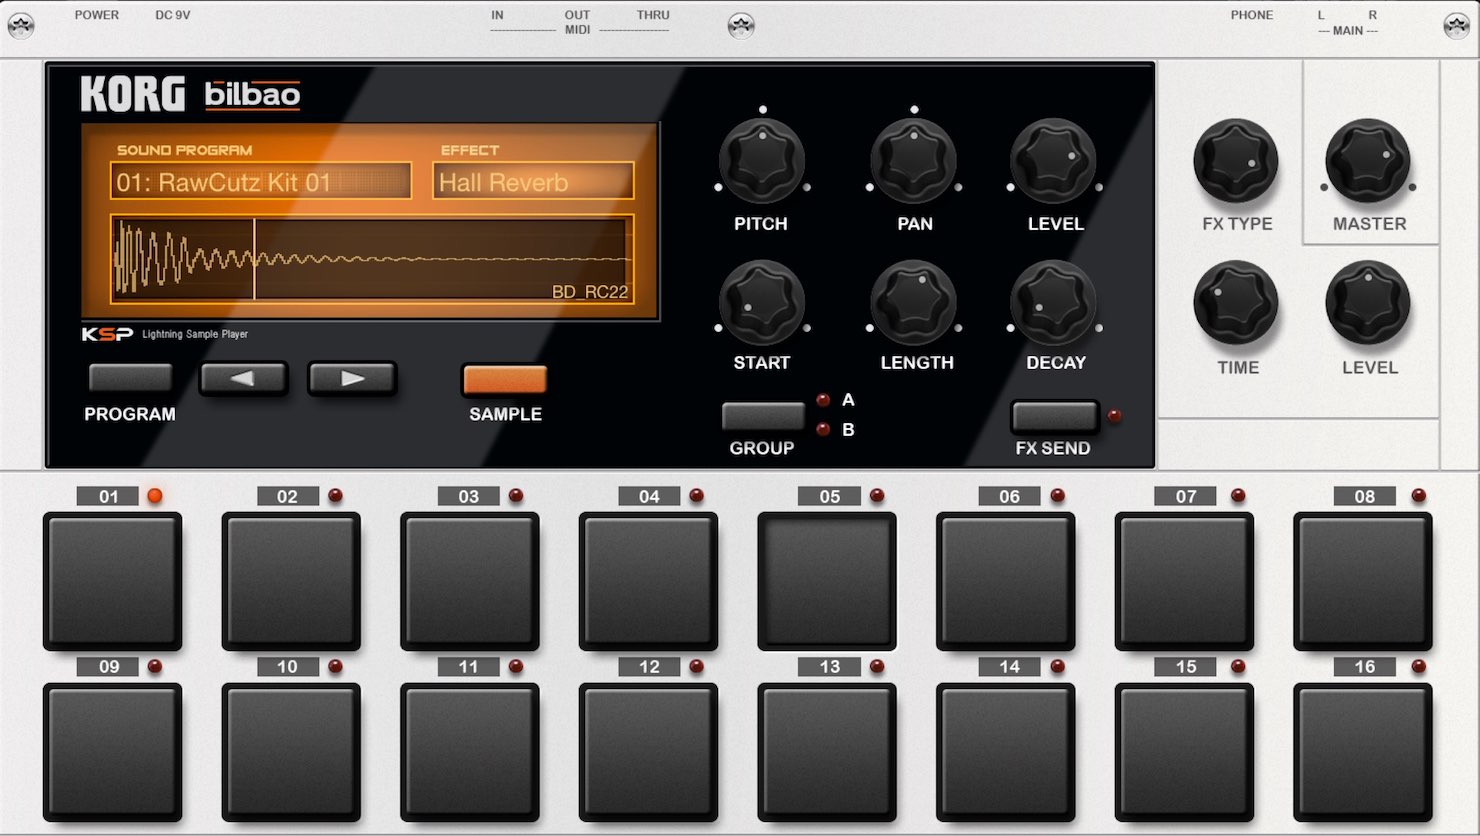The height and width of the screenshot is (836, 1480).
Task: Enable the orange SAMPLE mode button
Action: [x=505, y=379]
